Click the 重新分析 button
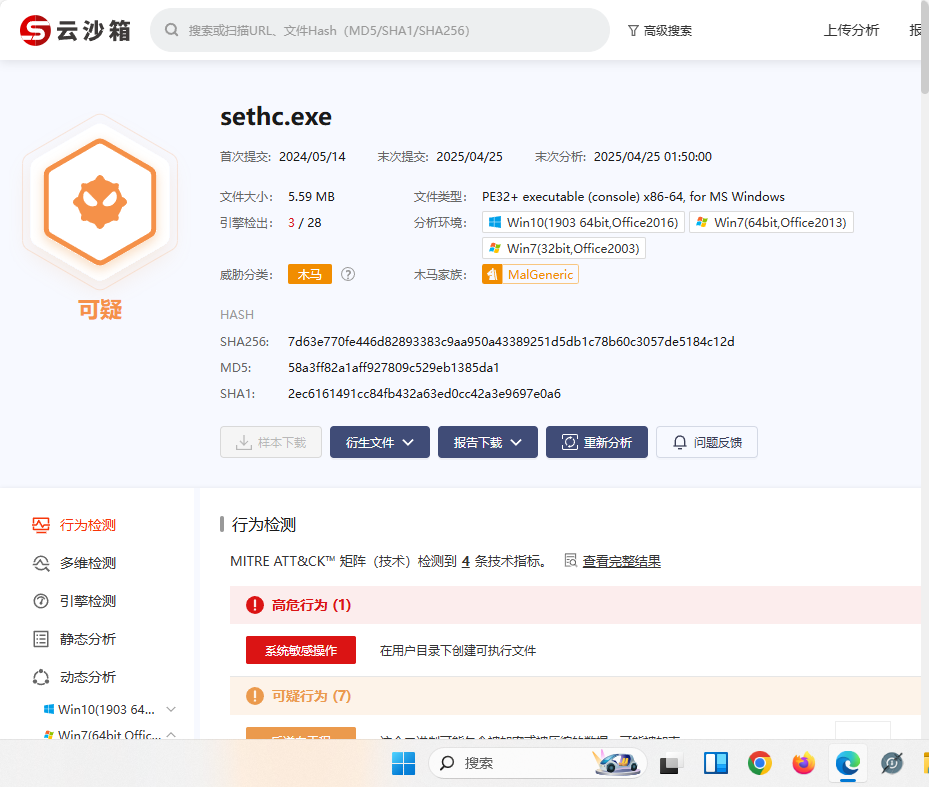929x787 pixels. coord(596,442)
